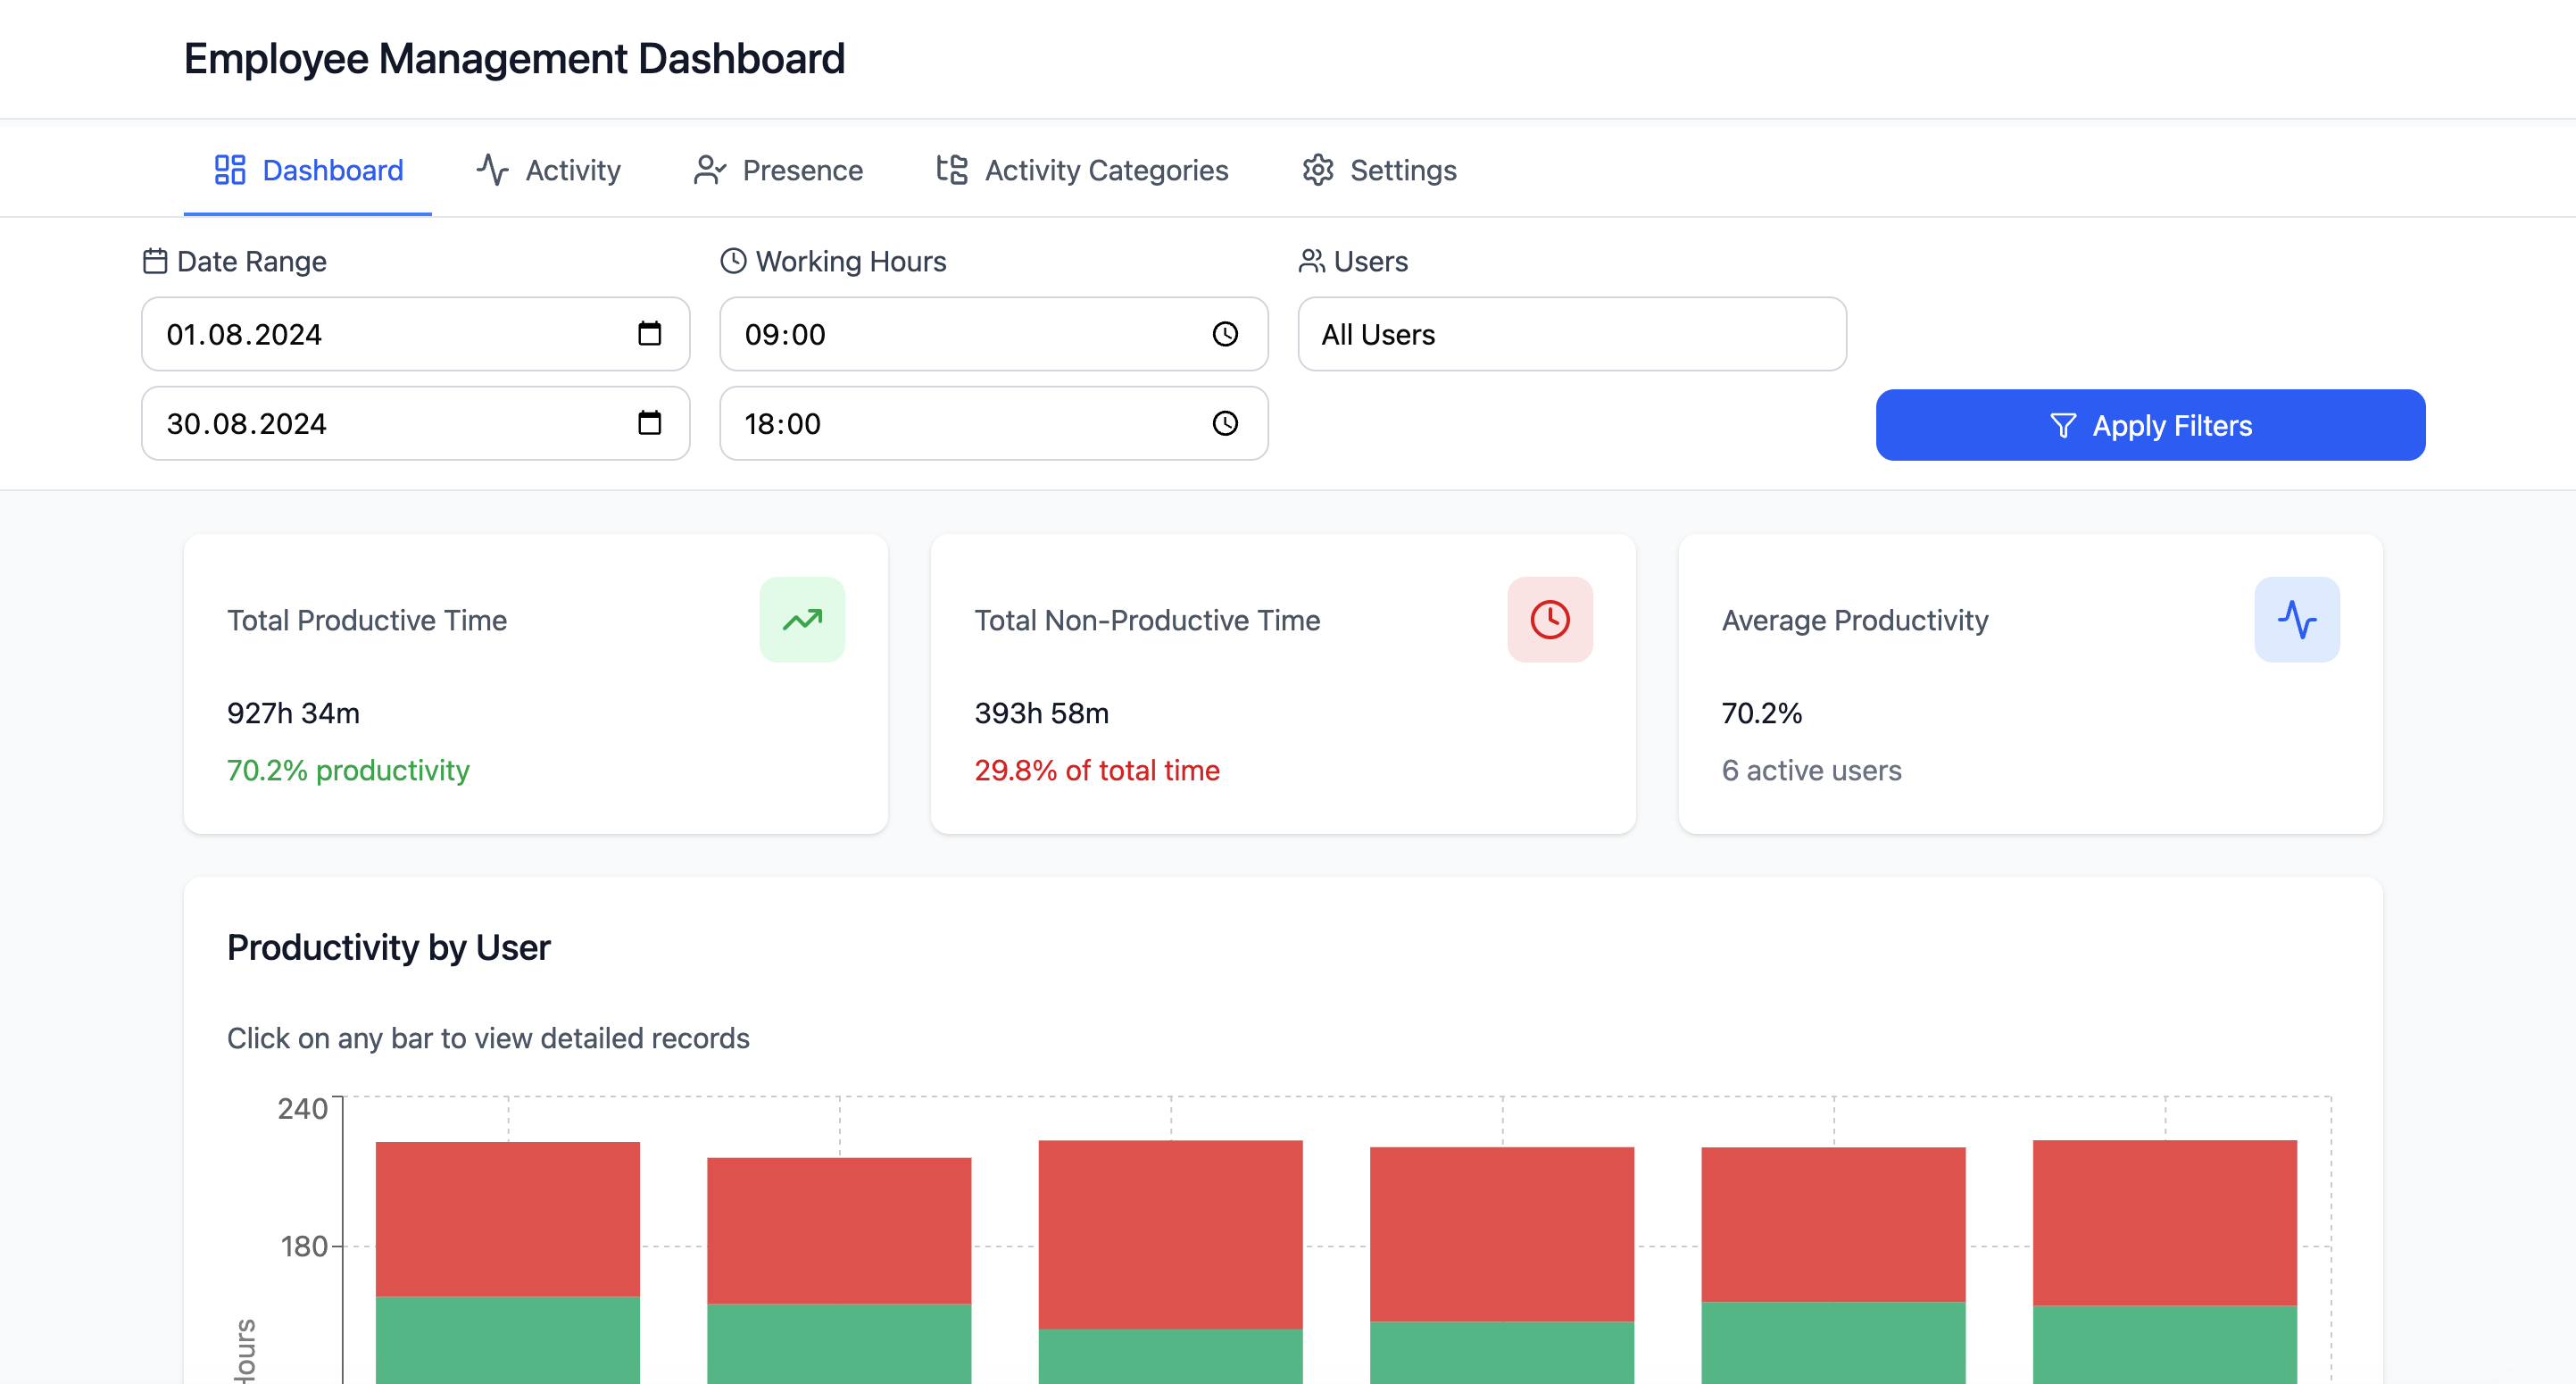Open the Presence tab
Viewport: 2576px width, 1384px height.
click(x=778, y=170)
